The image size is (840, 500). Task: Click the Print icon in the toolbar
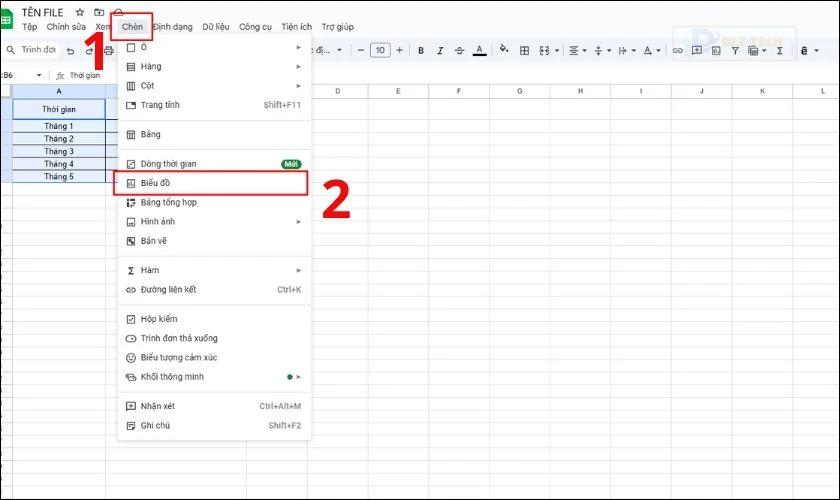(x=109, y=51)
